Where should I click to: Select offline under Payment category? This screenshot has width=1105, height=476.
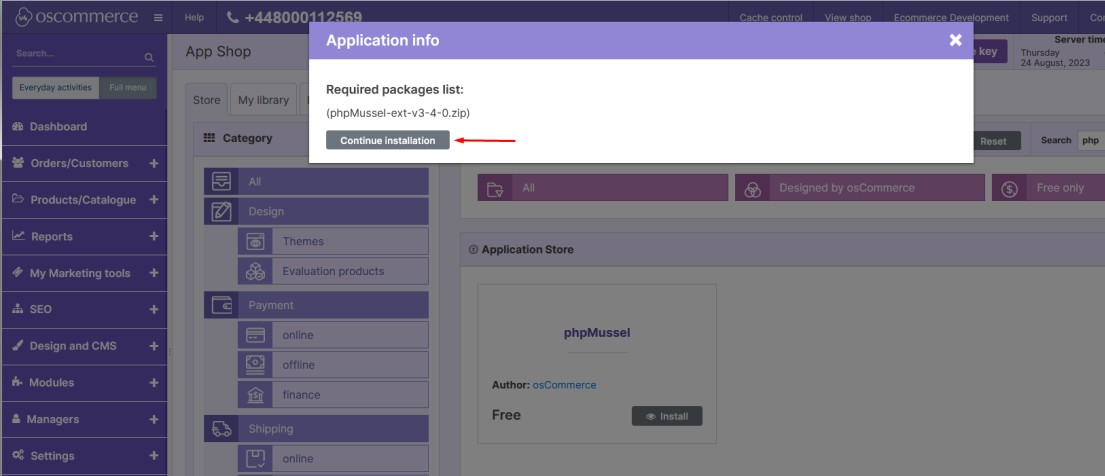coord(333,365)
